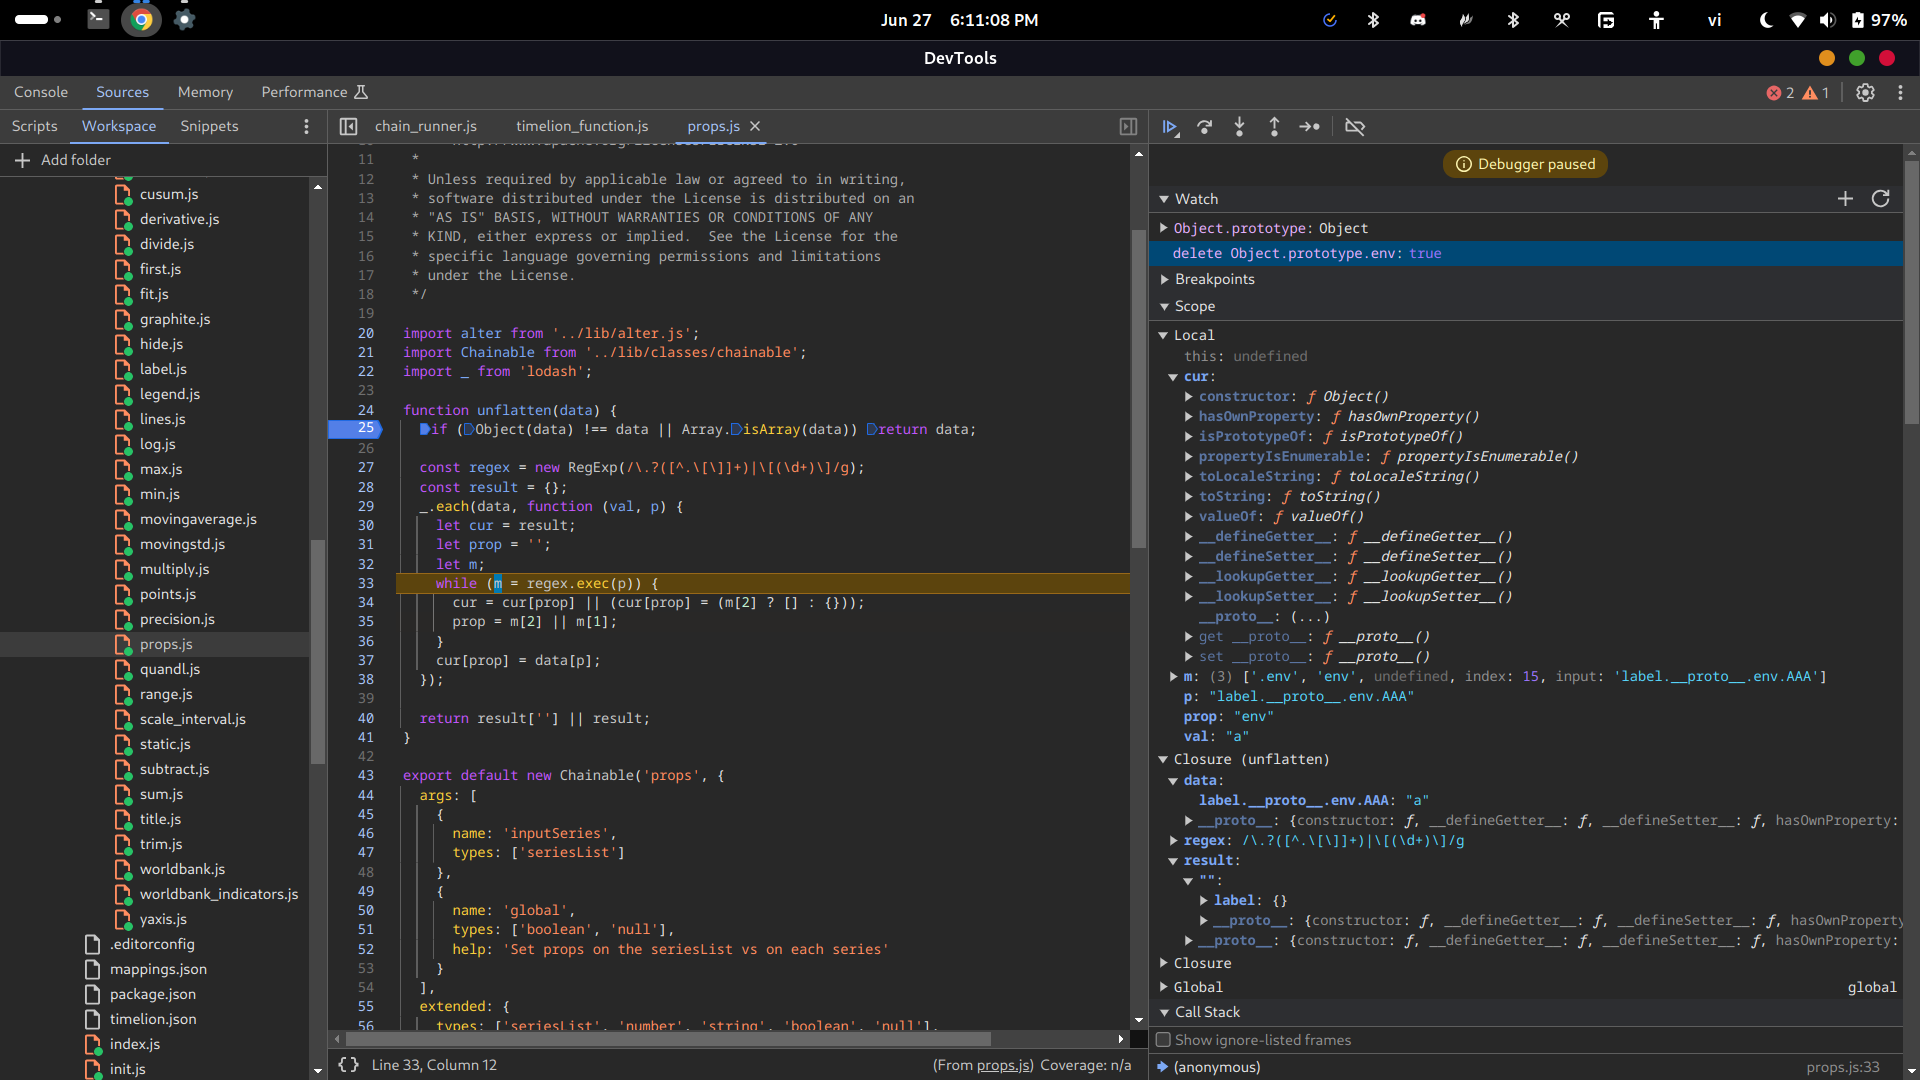Viewport: 1920px width, 1080px height.
Task: Select the Debugger paused badge
Action: 1525,164
